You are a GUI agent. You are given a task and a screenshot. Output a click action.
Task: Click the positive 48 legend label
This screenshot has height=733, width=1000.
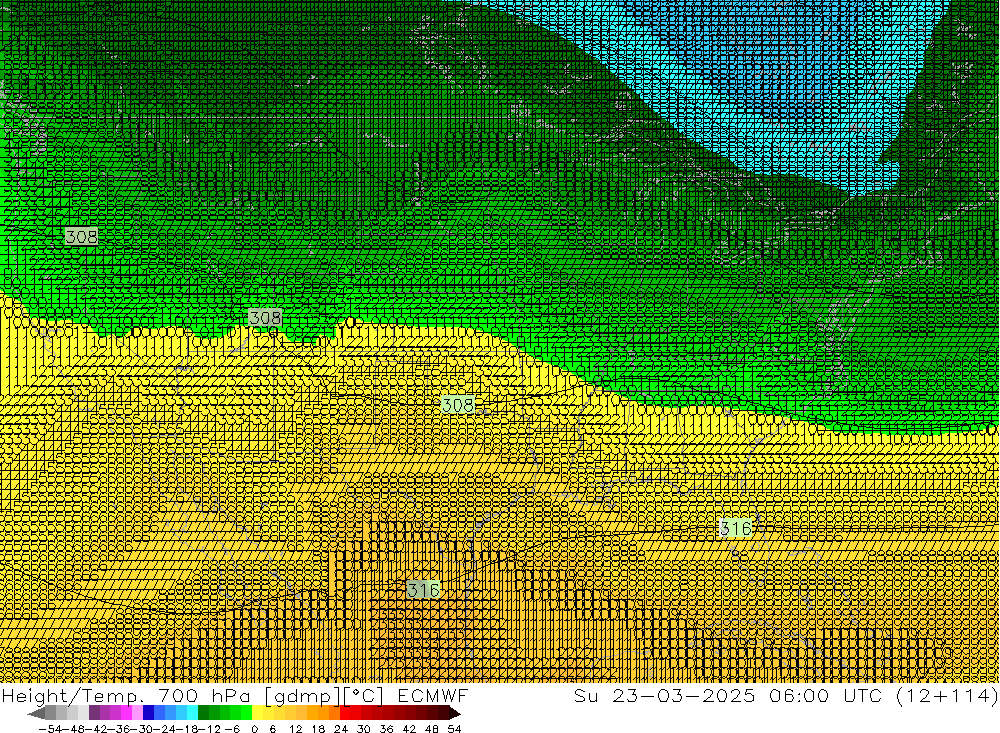click(x=432, y=729)
